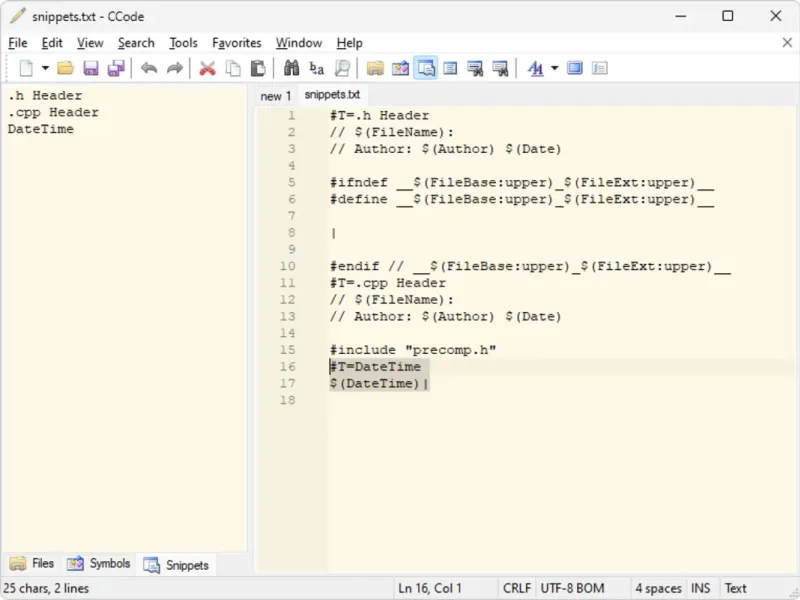Open the Tools menu
Screen dimensions: 800x600
pyautogui.click(x=183, y=43)
